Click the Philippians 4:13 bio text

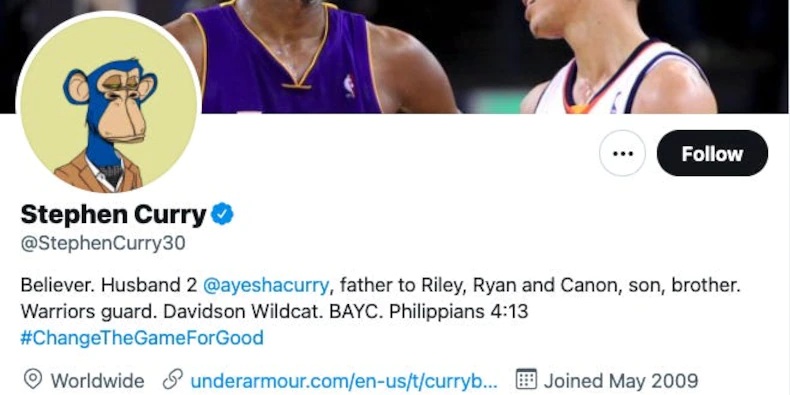click(458, 311)
